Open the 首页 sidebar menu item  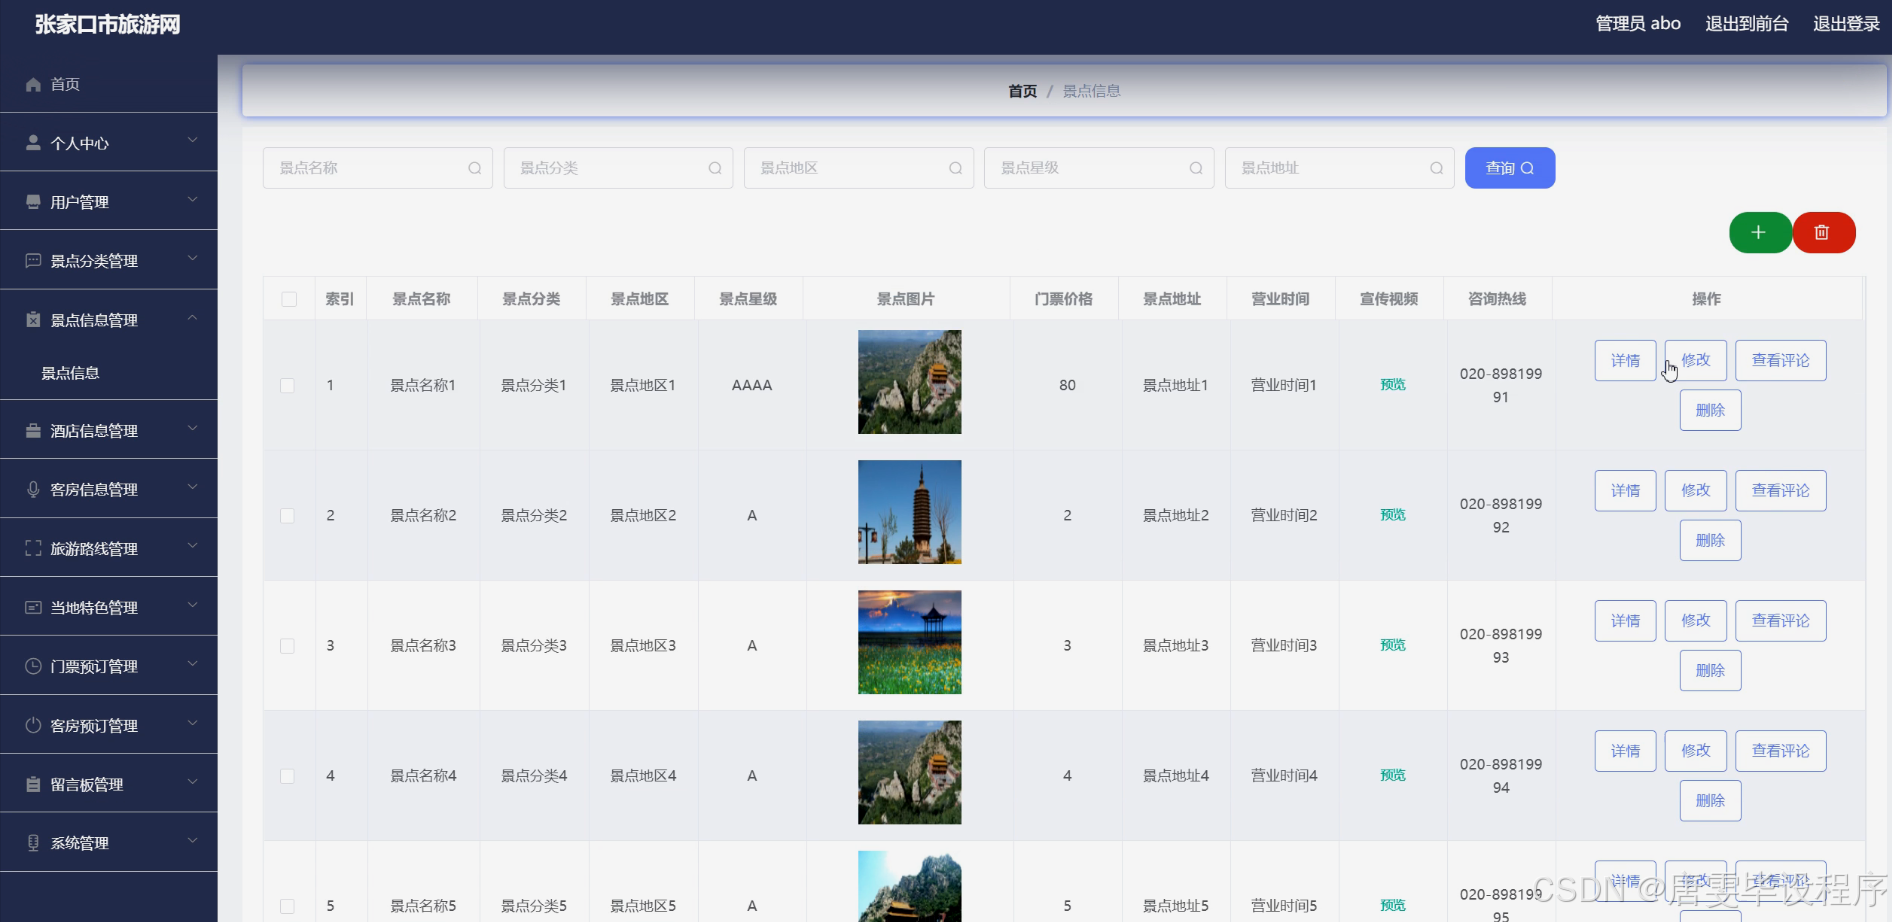coord(109,84)
